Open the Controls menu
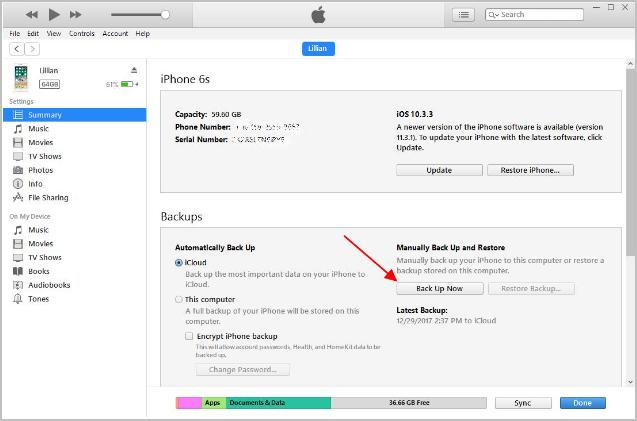This screenshot has width=637, height=421. coord(82,34)
